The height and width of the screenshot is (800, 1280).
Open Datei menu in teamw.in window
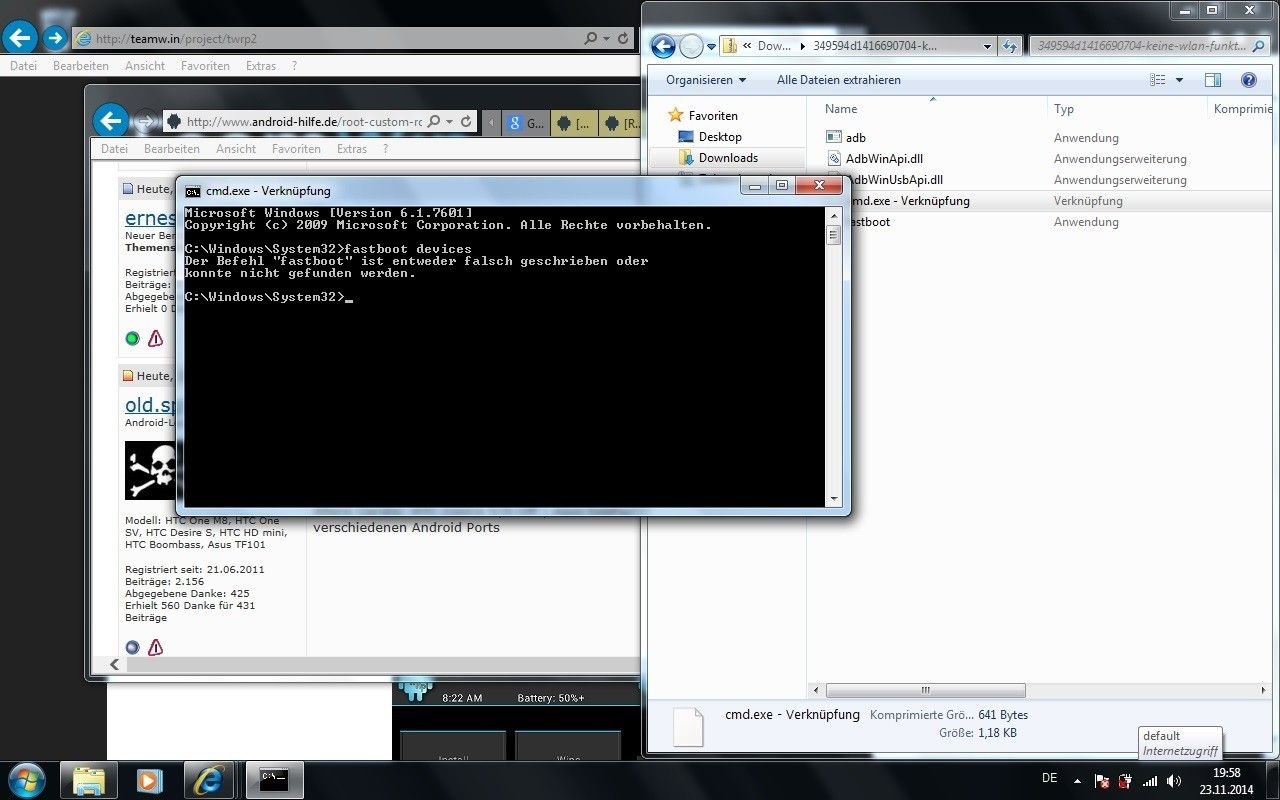[x=23, y=66]
